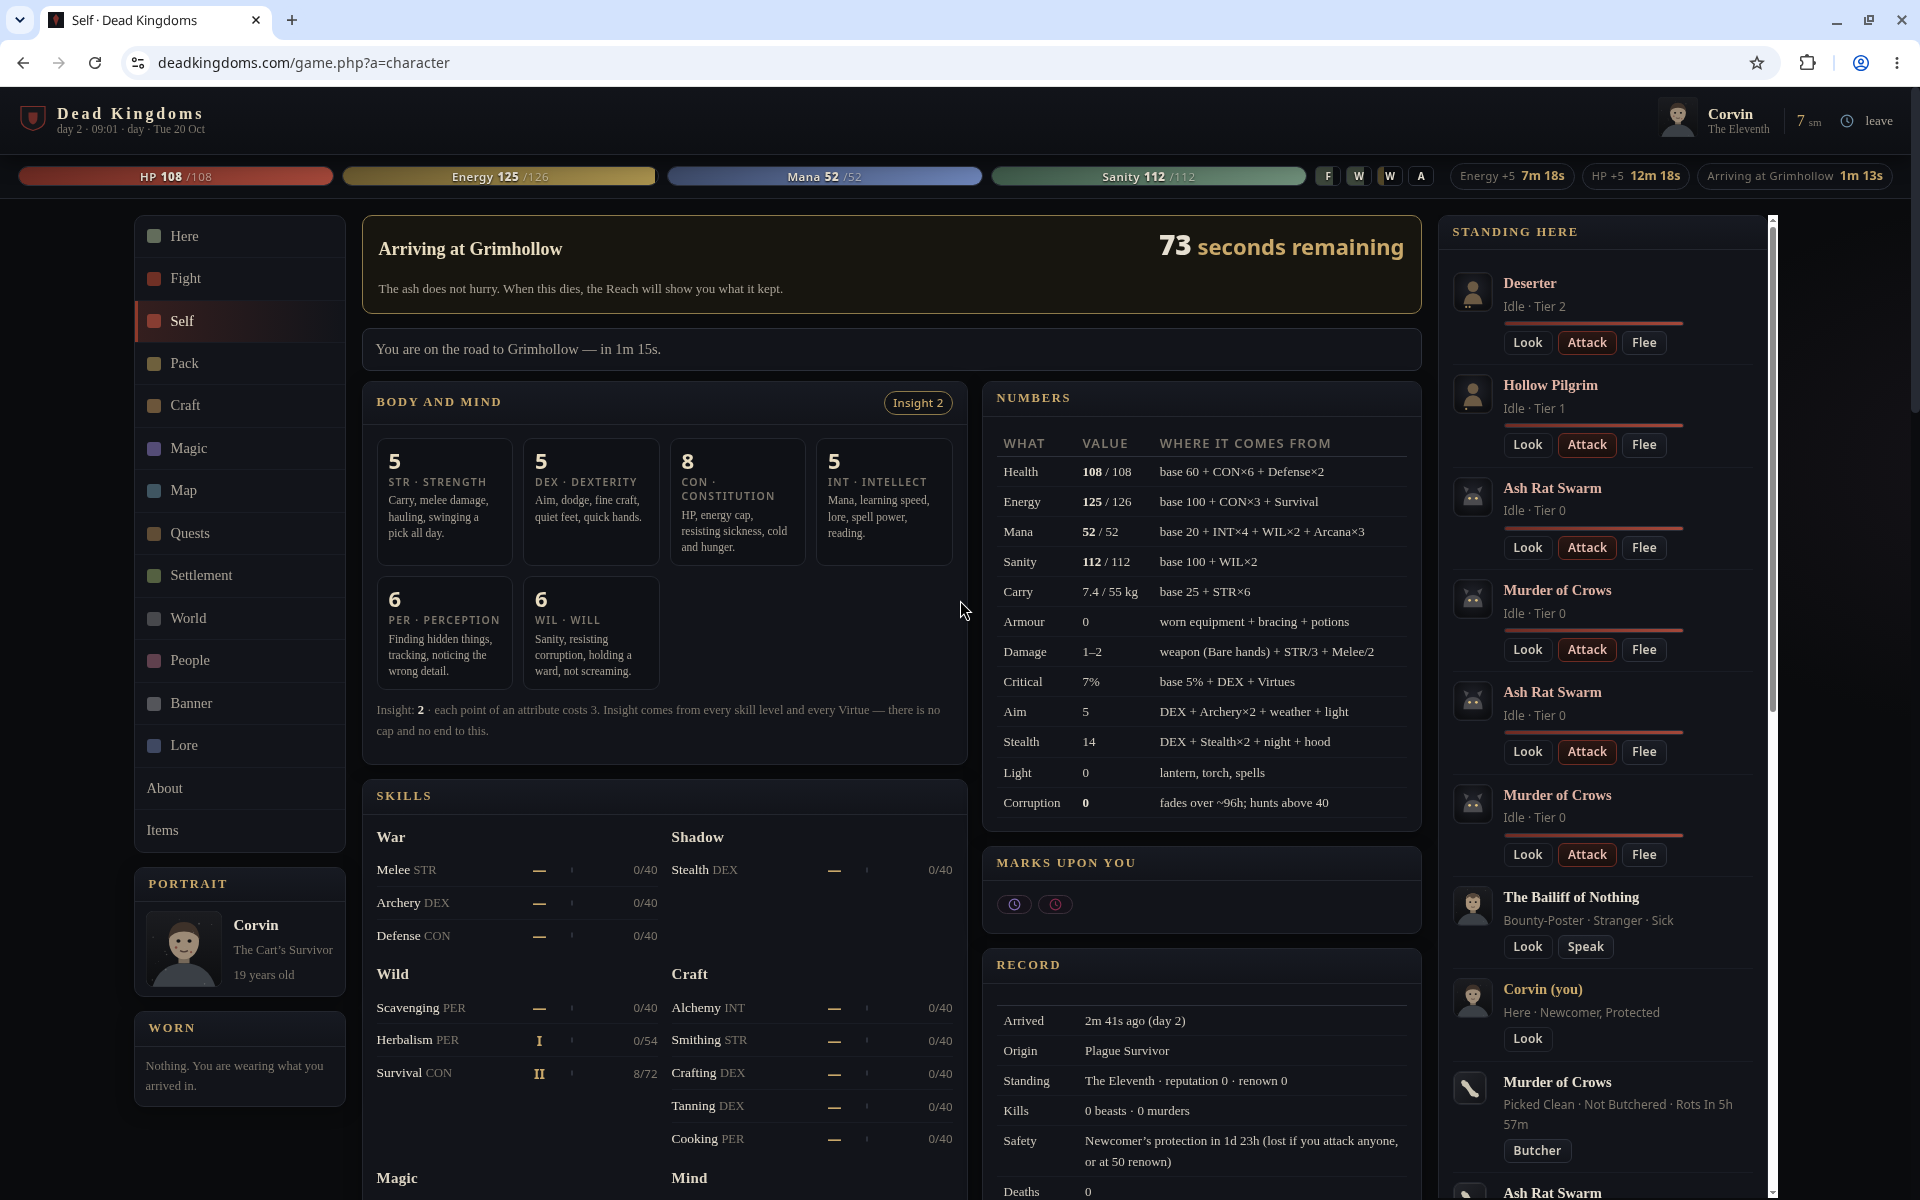Click the clock icon beside leave
This screenshot has width=1920, height=1200.
(x=1847, y=121)
